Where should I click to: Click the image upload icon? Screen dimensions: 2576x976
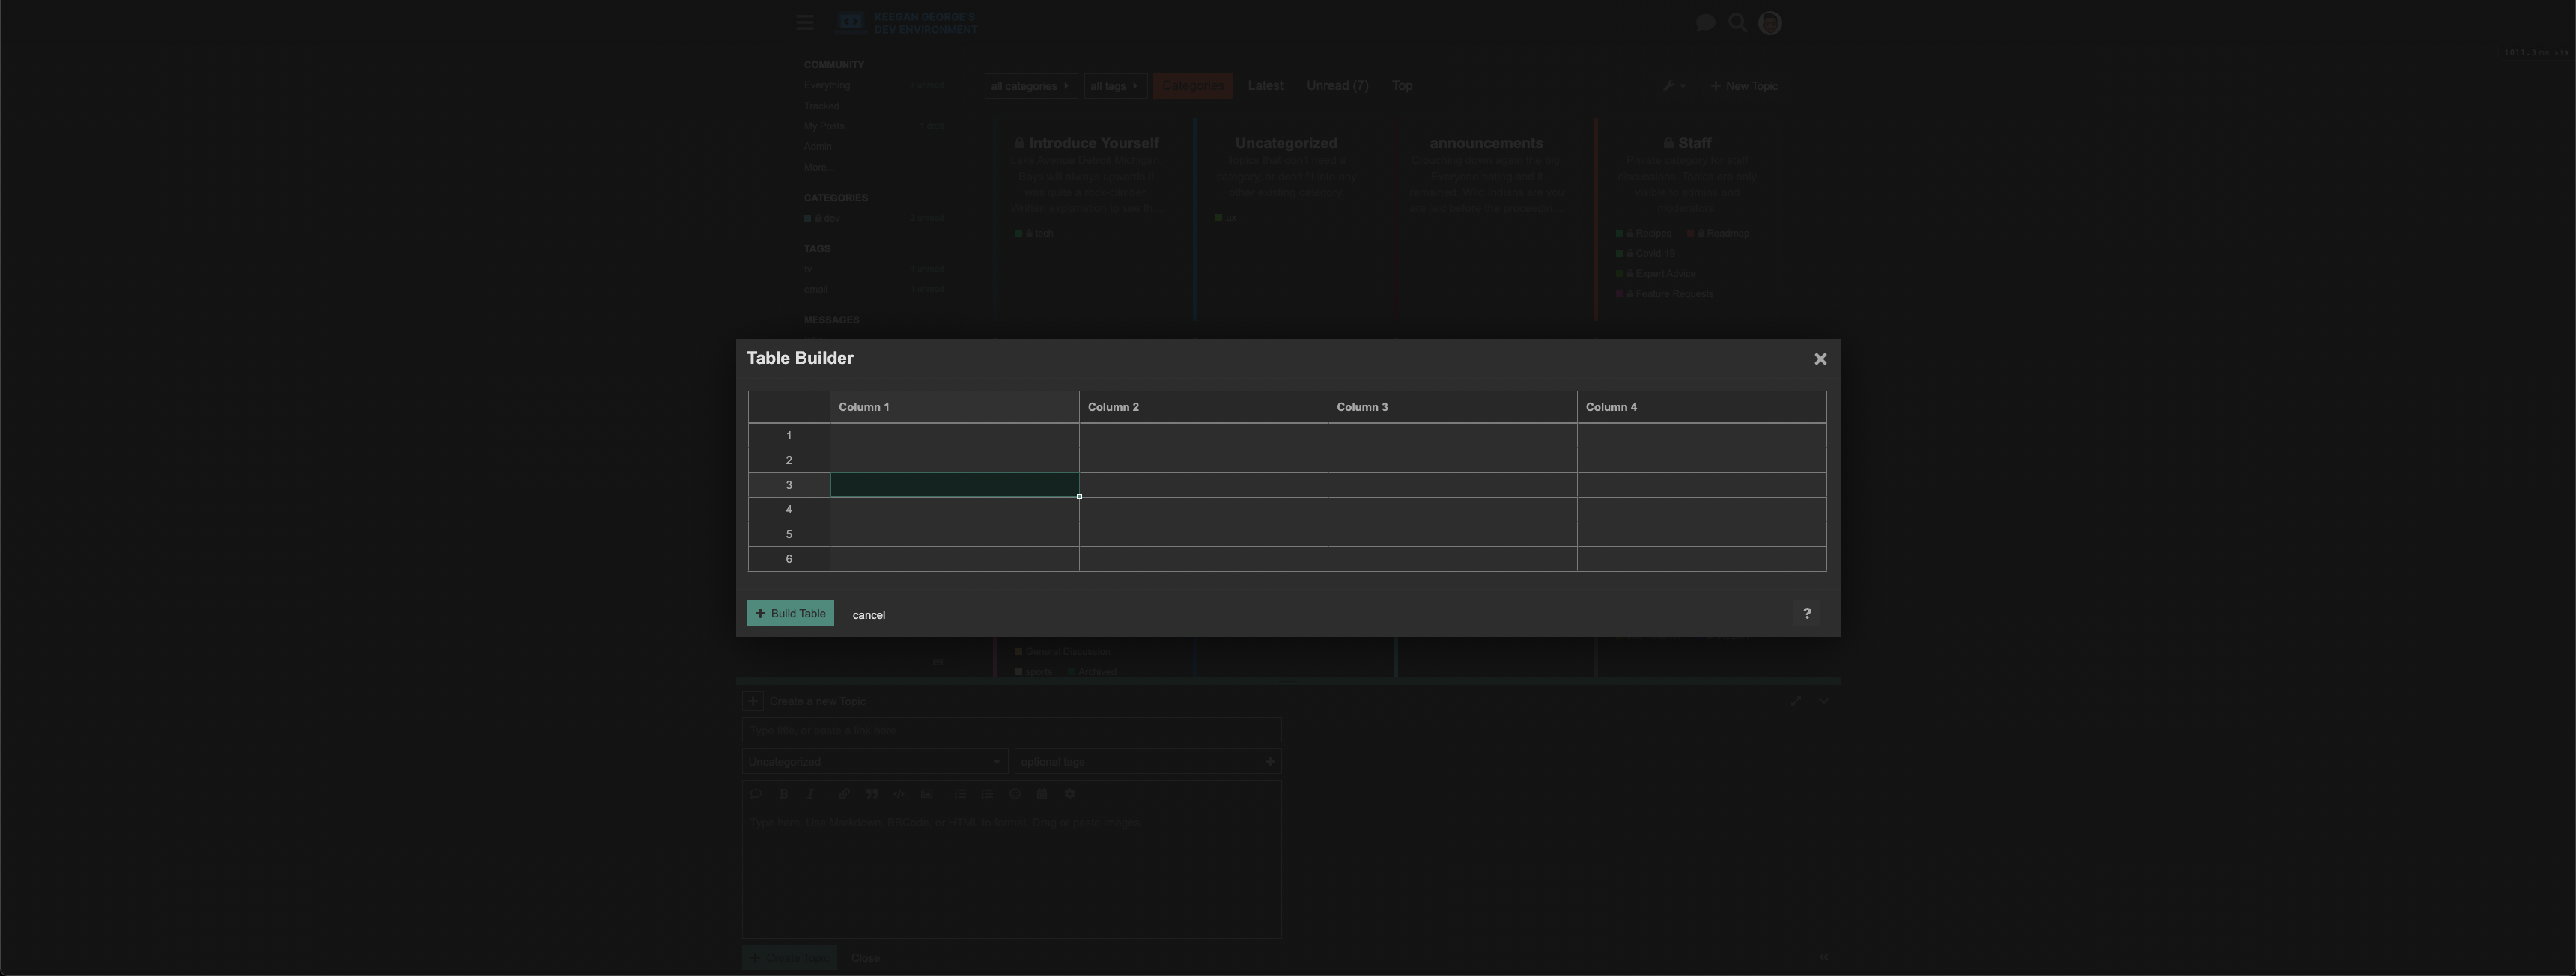927,793
